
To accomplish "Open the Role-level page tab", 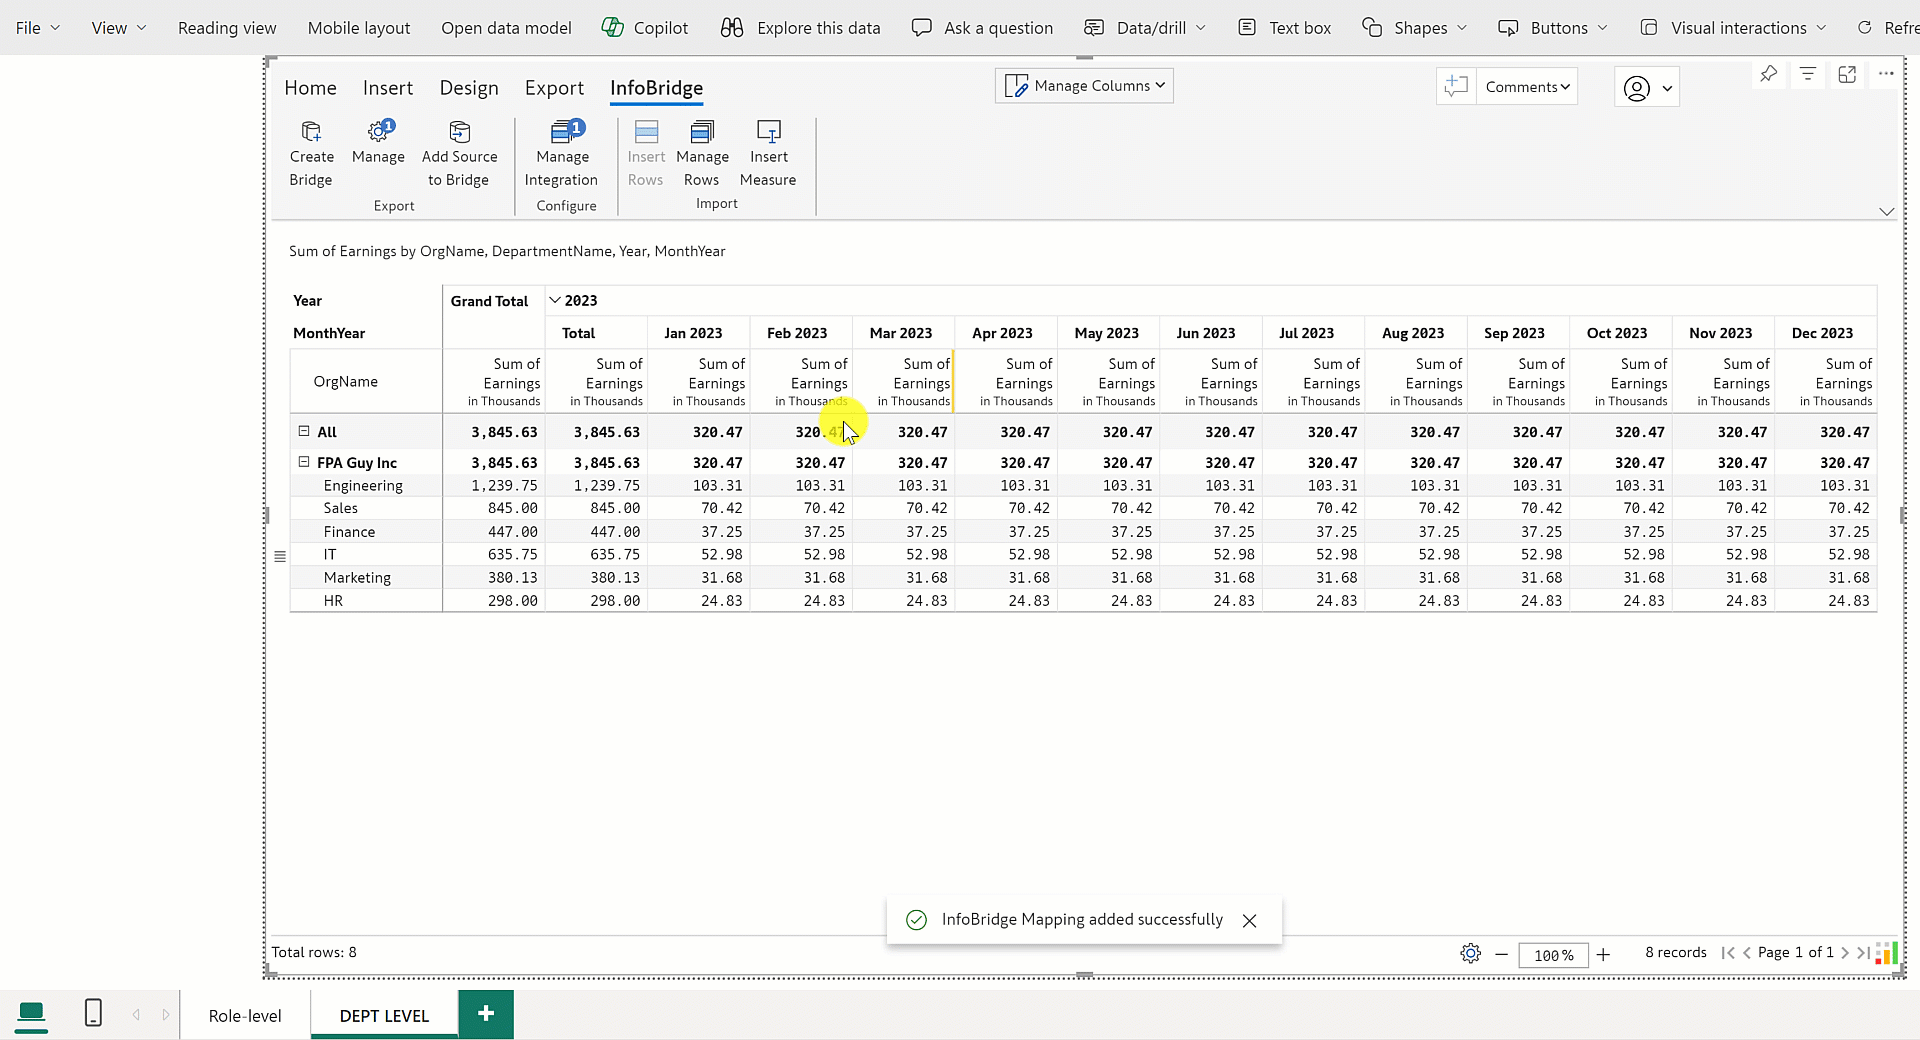I will coord(245,1015).
